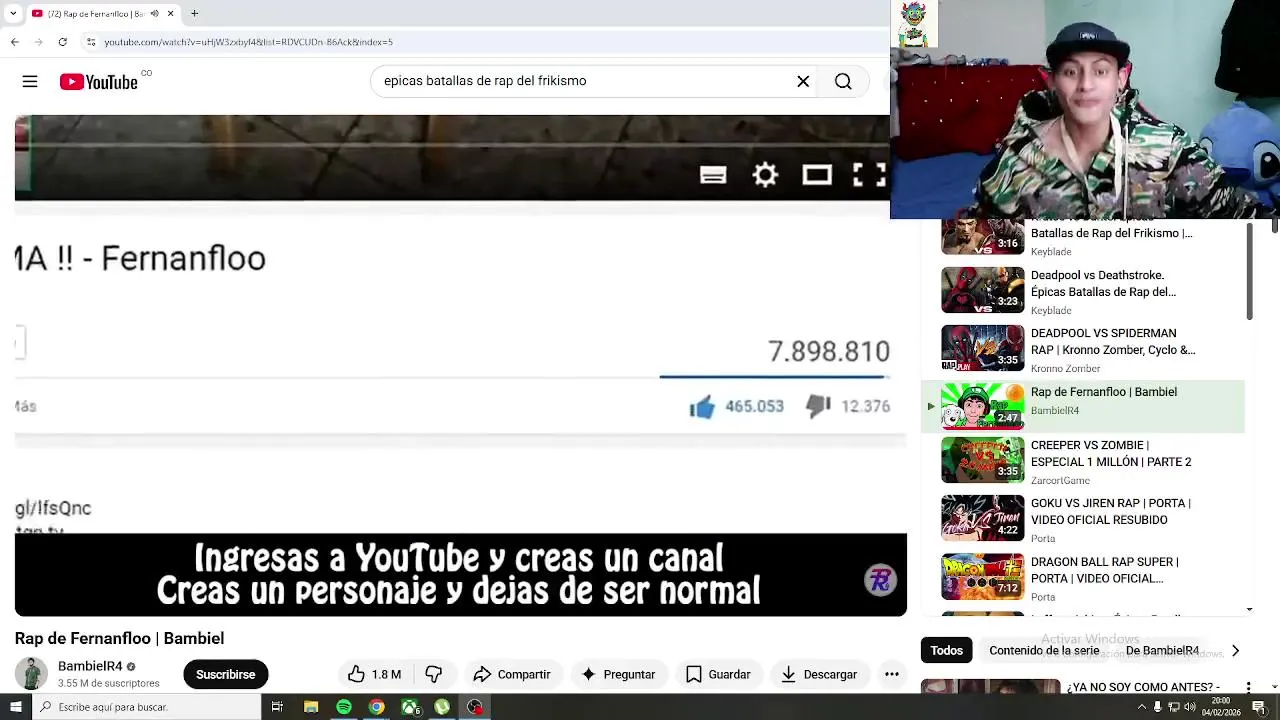This screenshot has height=720, width=1280.
Task: Go to YouTube home via logo
Action: coord(98,82)
